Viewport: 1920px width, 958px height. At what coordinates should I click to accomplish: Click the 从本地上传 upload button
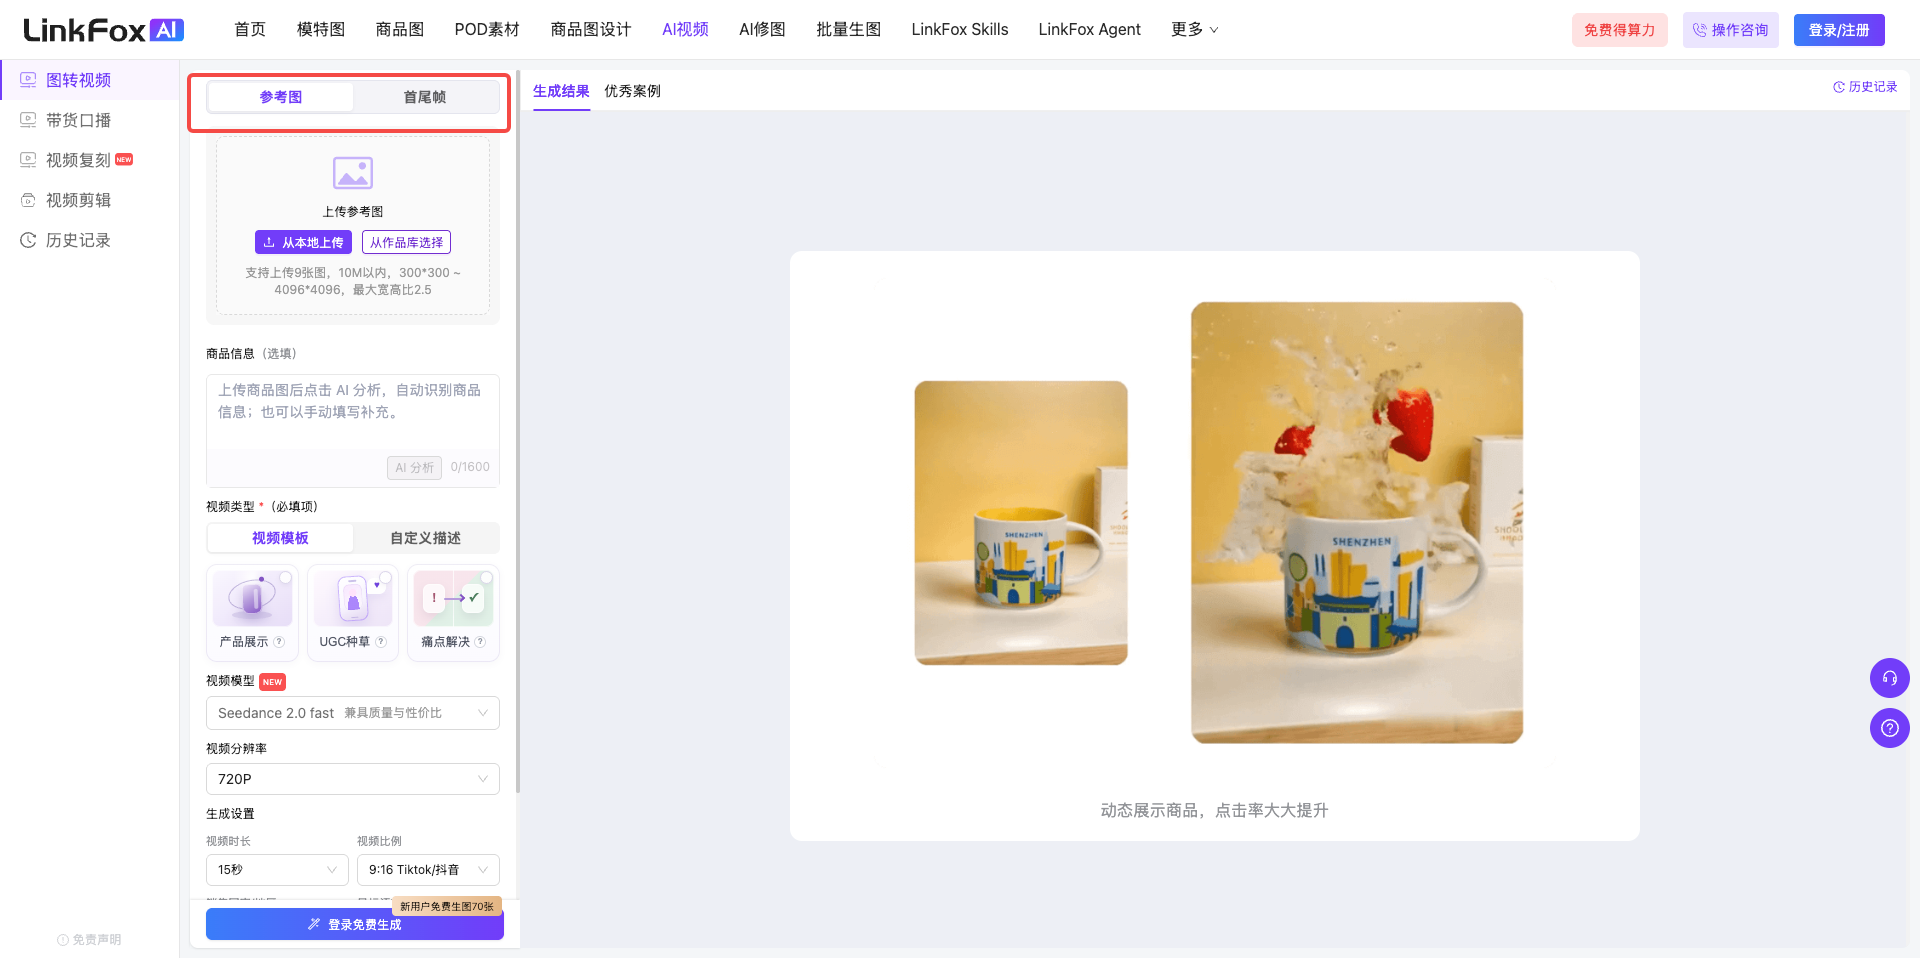(303, 242)
